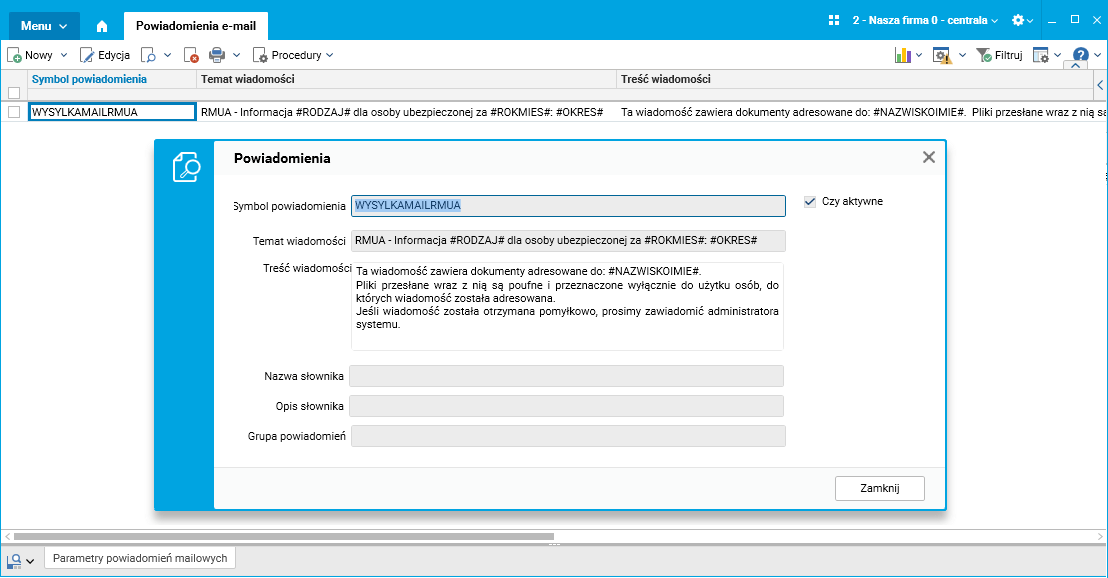This screenshot has height=578, width=1108.
Task: Click the Treść wiadomości grid cell text
Action: click(x=862, y=112)
